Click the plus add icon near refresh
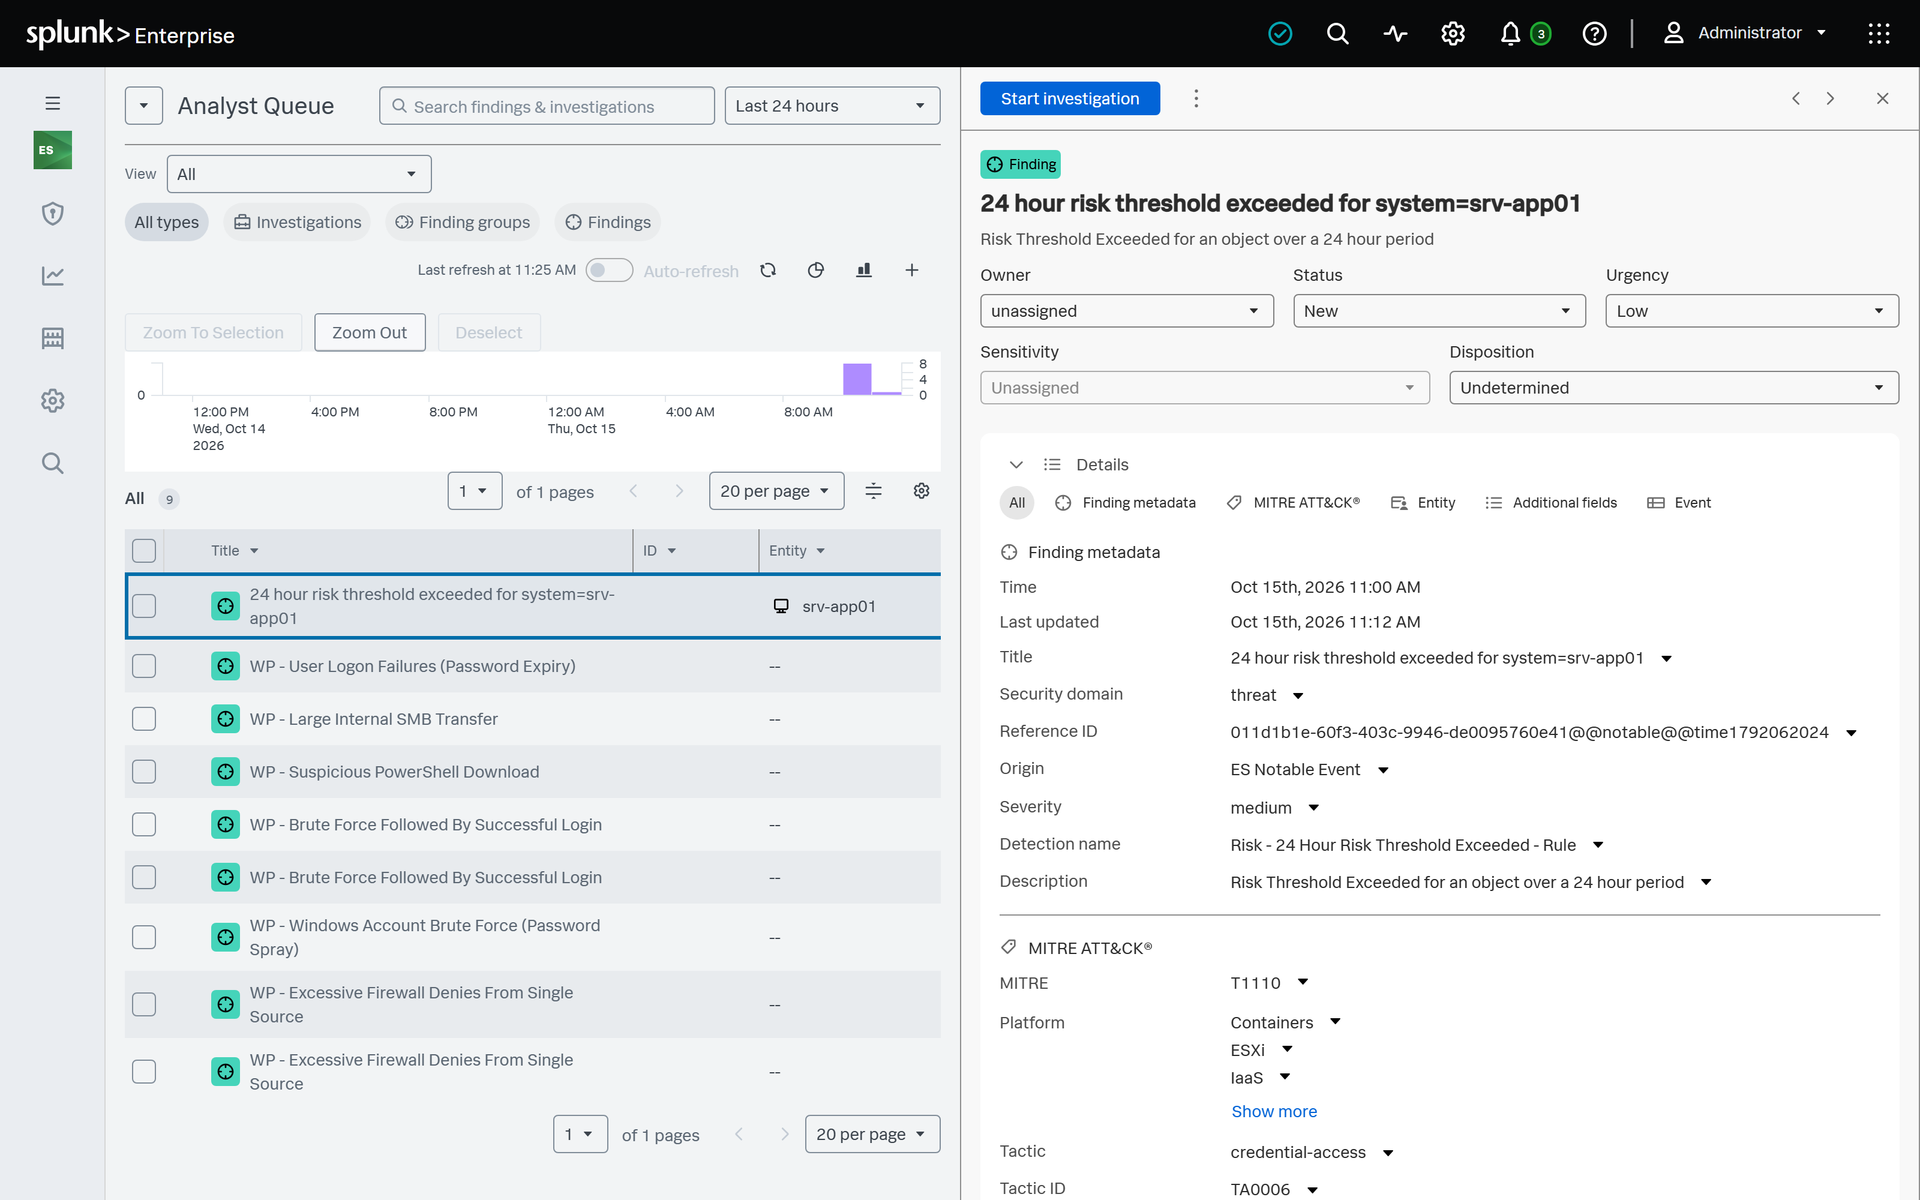 (x=912, y=270)
